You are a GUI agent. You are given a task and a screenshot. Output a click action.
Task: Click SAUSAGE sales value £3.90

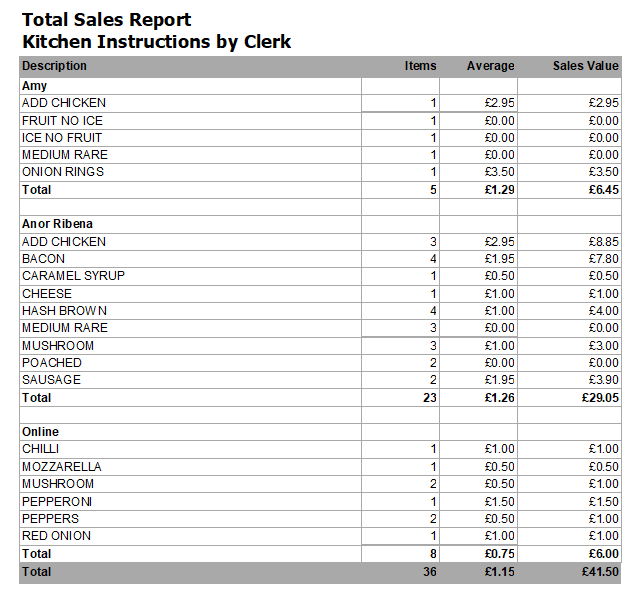click(604, 380)
